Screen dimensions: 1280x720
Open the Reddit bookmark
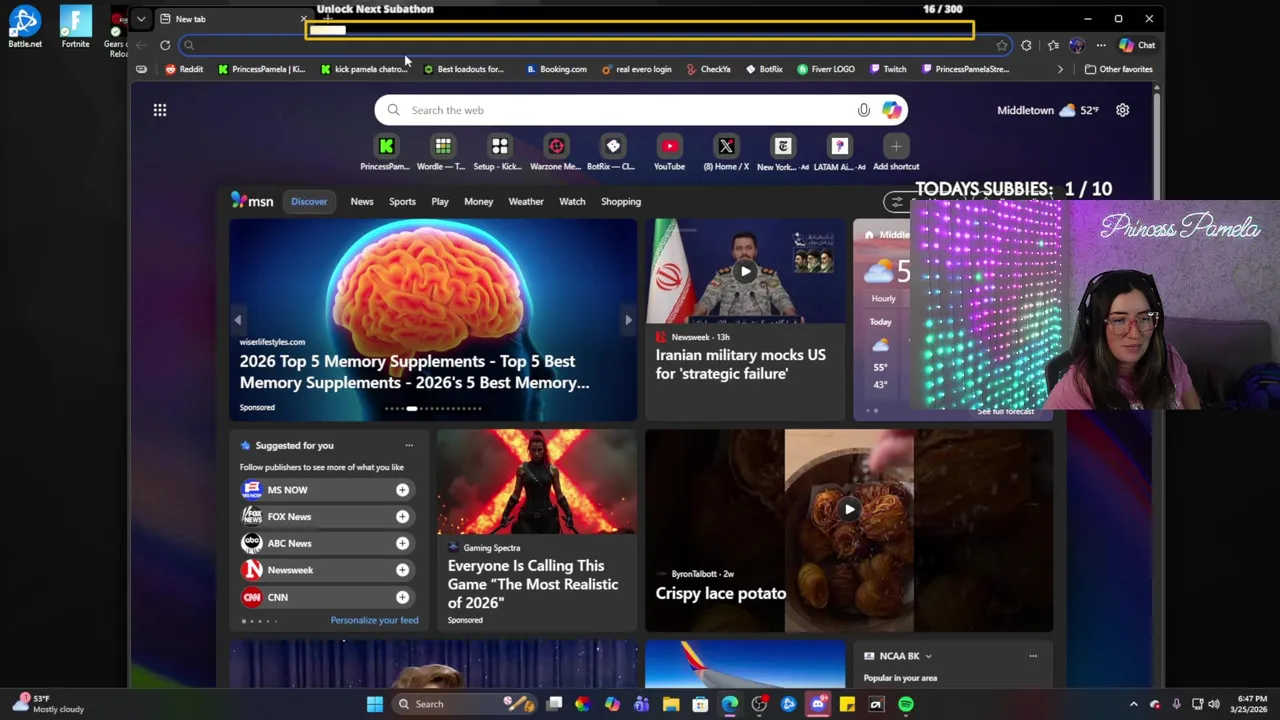point(184,69)
